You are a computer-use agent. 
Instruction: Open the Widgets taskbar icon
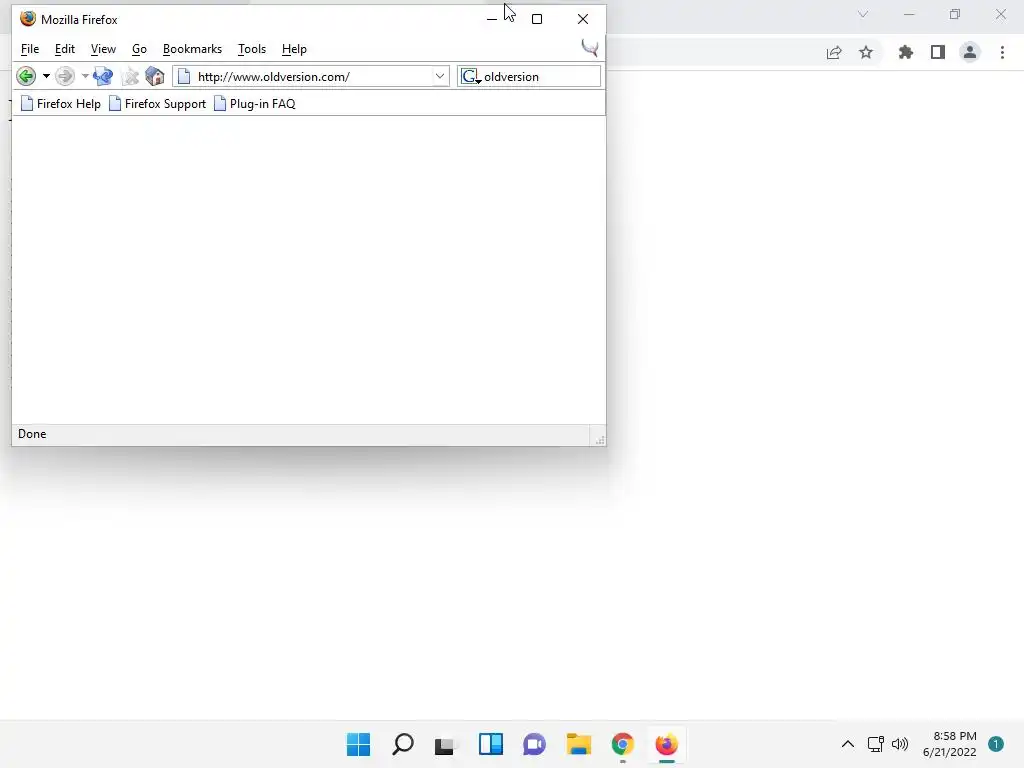490,744
